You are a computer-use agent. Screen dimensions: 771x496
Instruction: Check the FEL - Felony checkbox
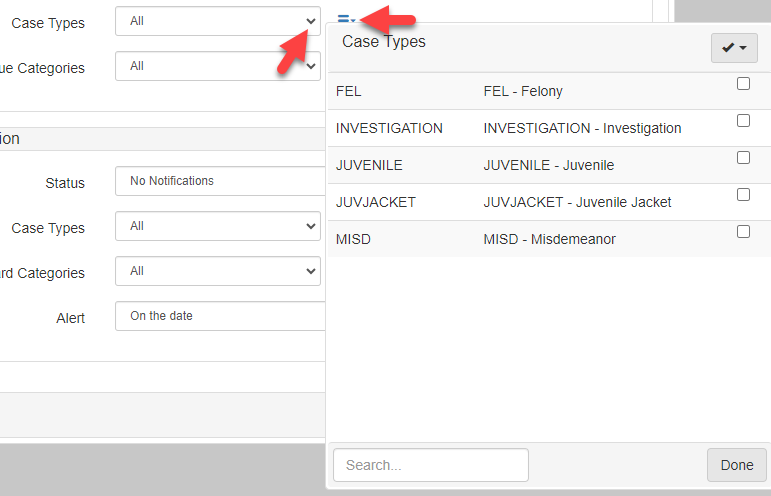[743, 84]
